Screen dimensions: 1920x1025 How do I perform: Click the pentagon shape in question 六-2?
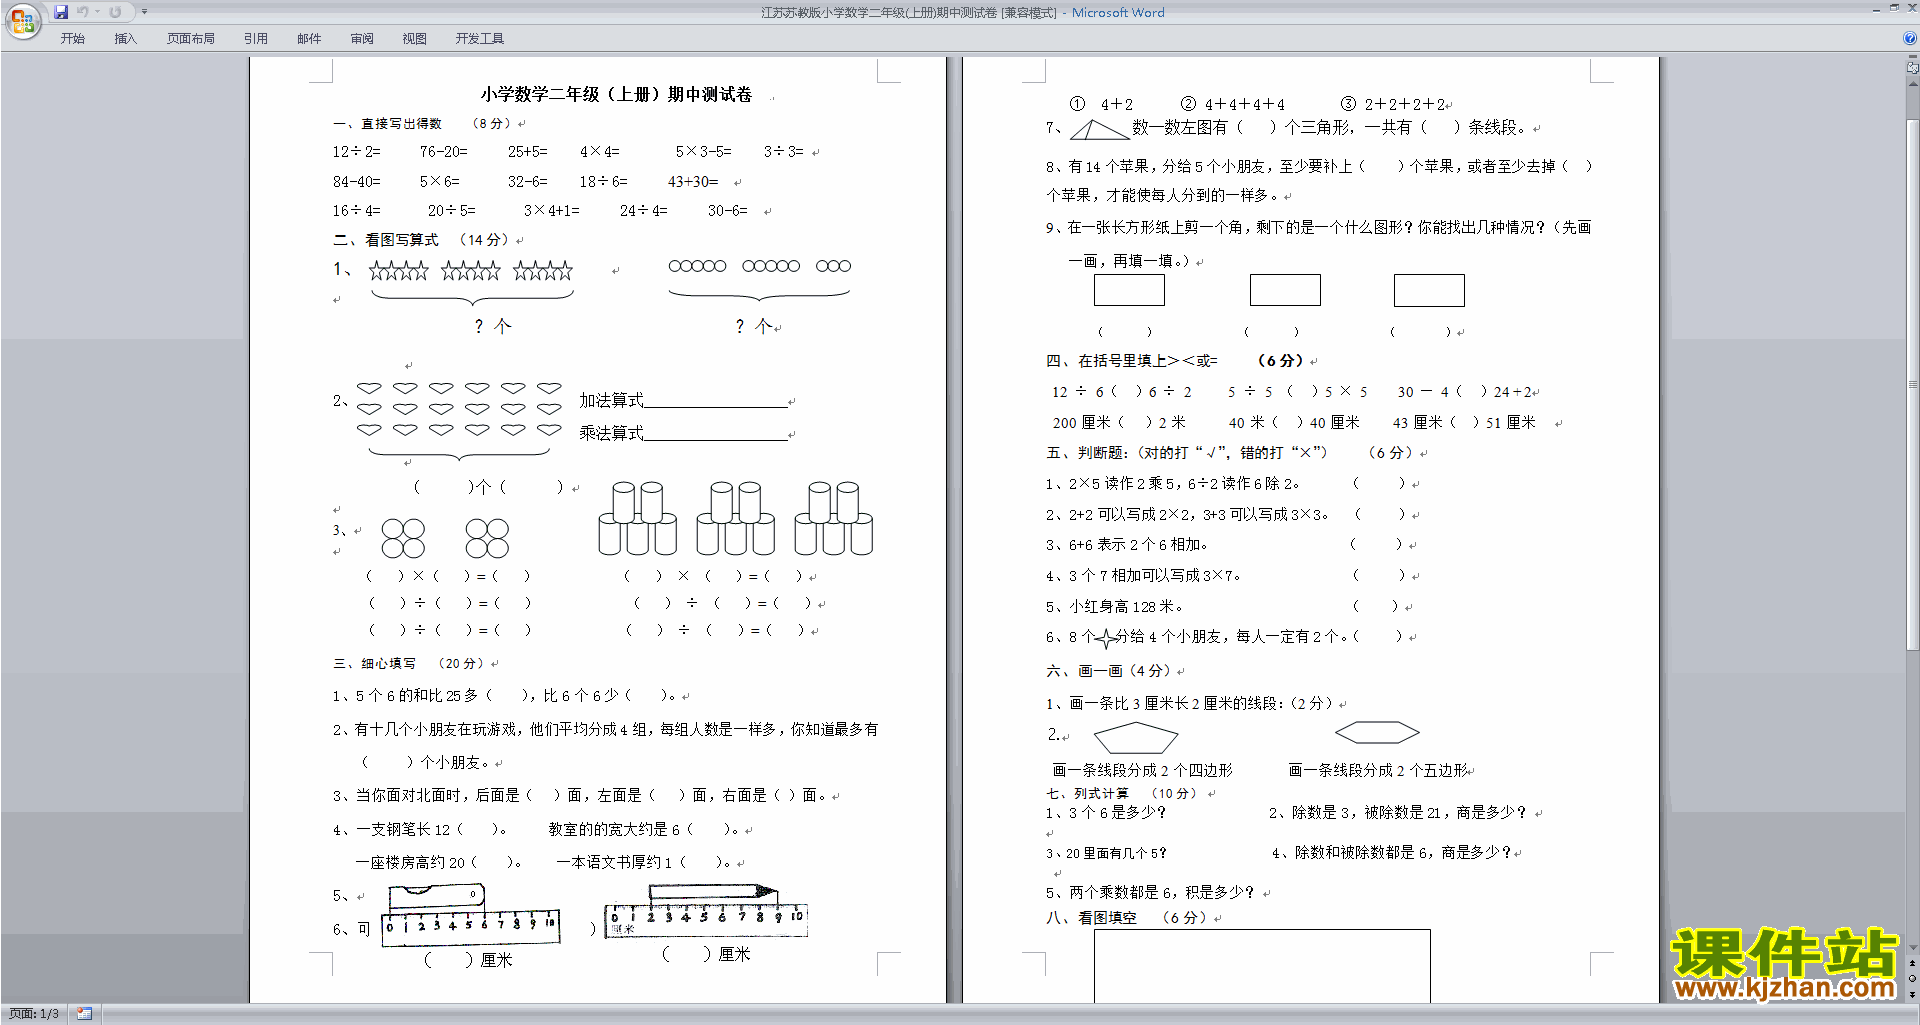(1136, 738)
